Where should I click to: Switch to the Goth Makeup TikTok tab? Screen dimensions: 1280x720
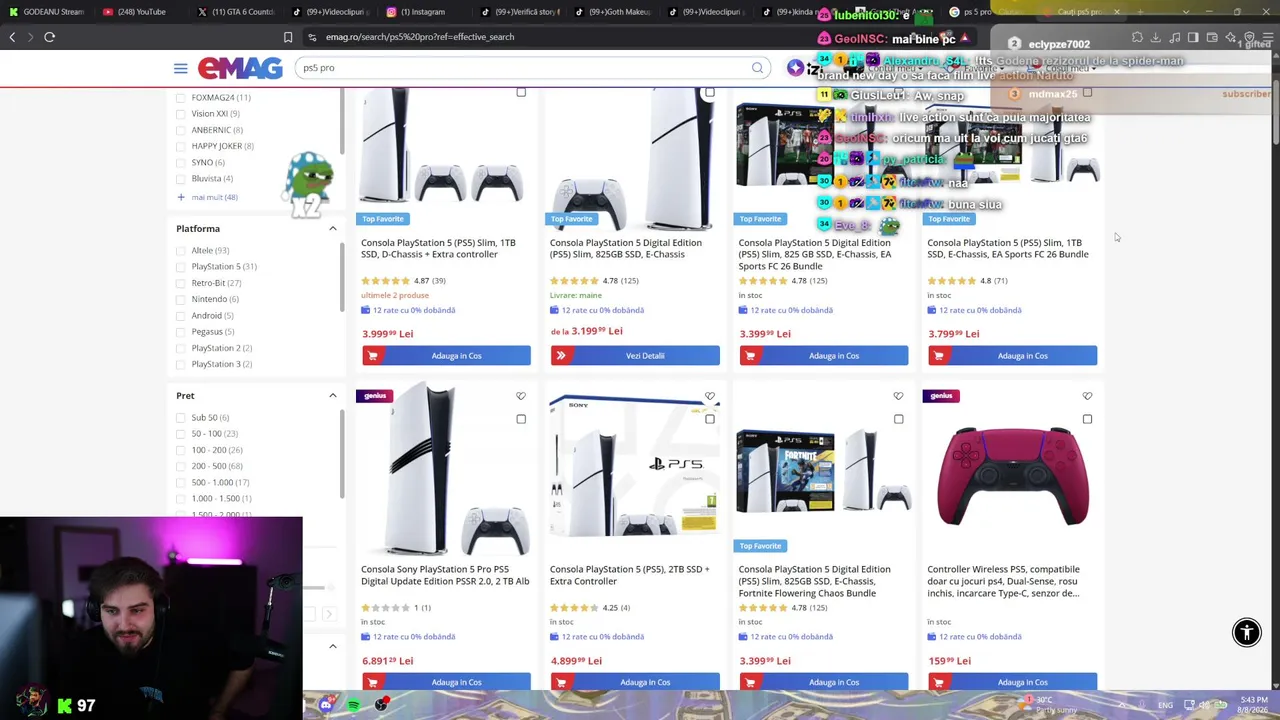(x=612, y=12)
